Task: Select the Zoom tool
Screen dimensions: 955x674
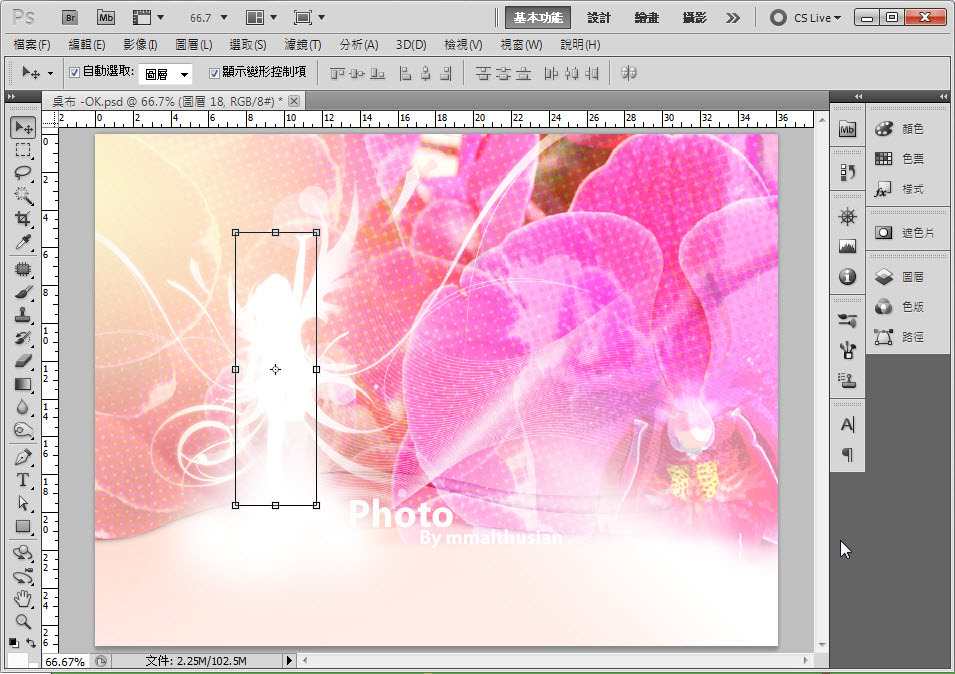Action: coord(23,622)
